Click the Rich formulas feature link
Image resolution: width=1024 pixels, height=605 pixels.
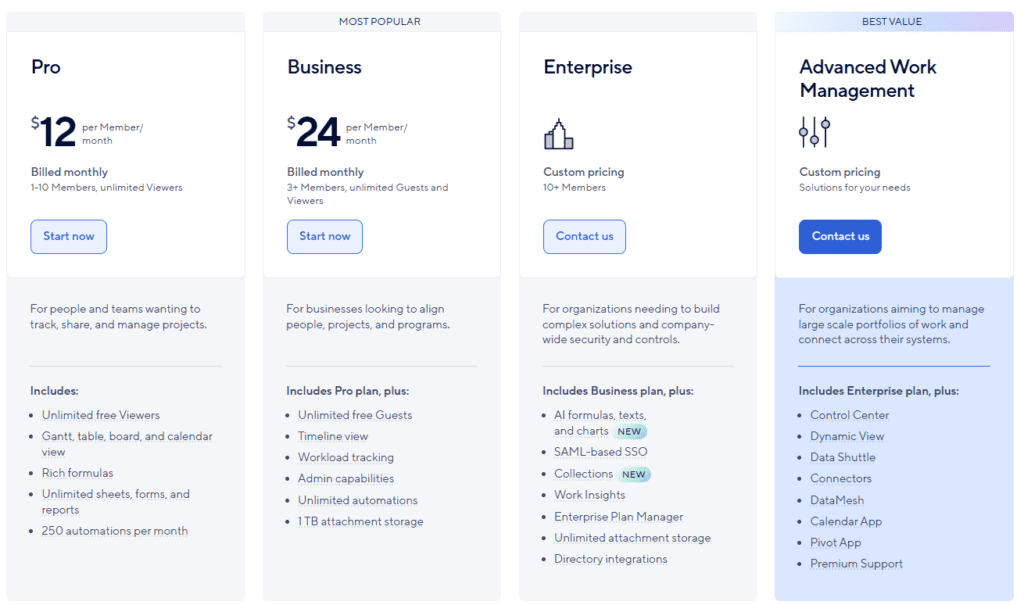click(77, 472)
